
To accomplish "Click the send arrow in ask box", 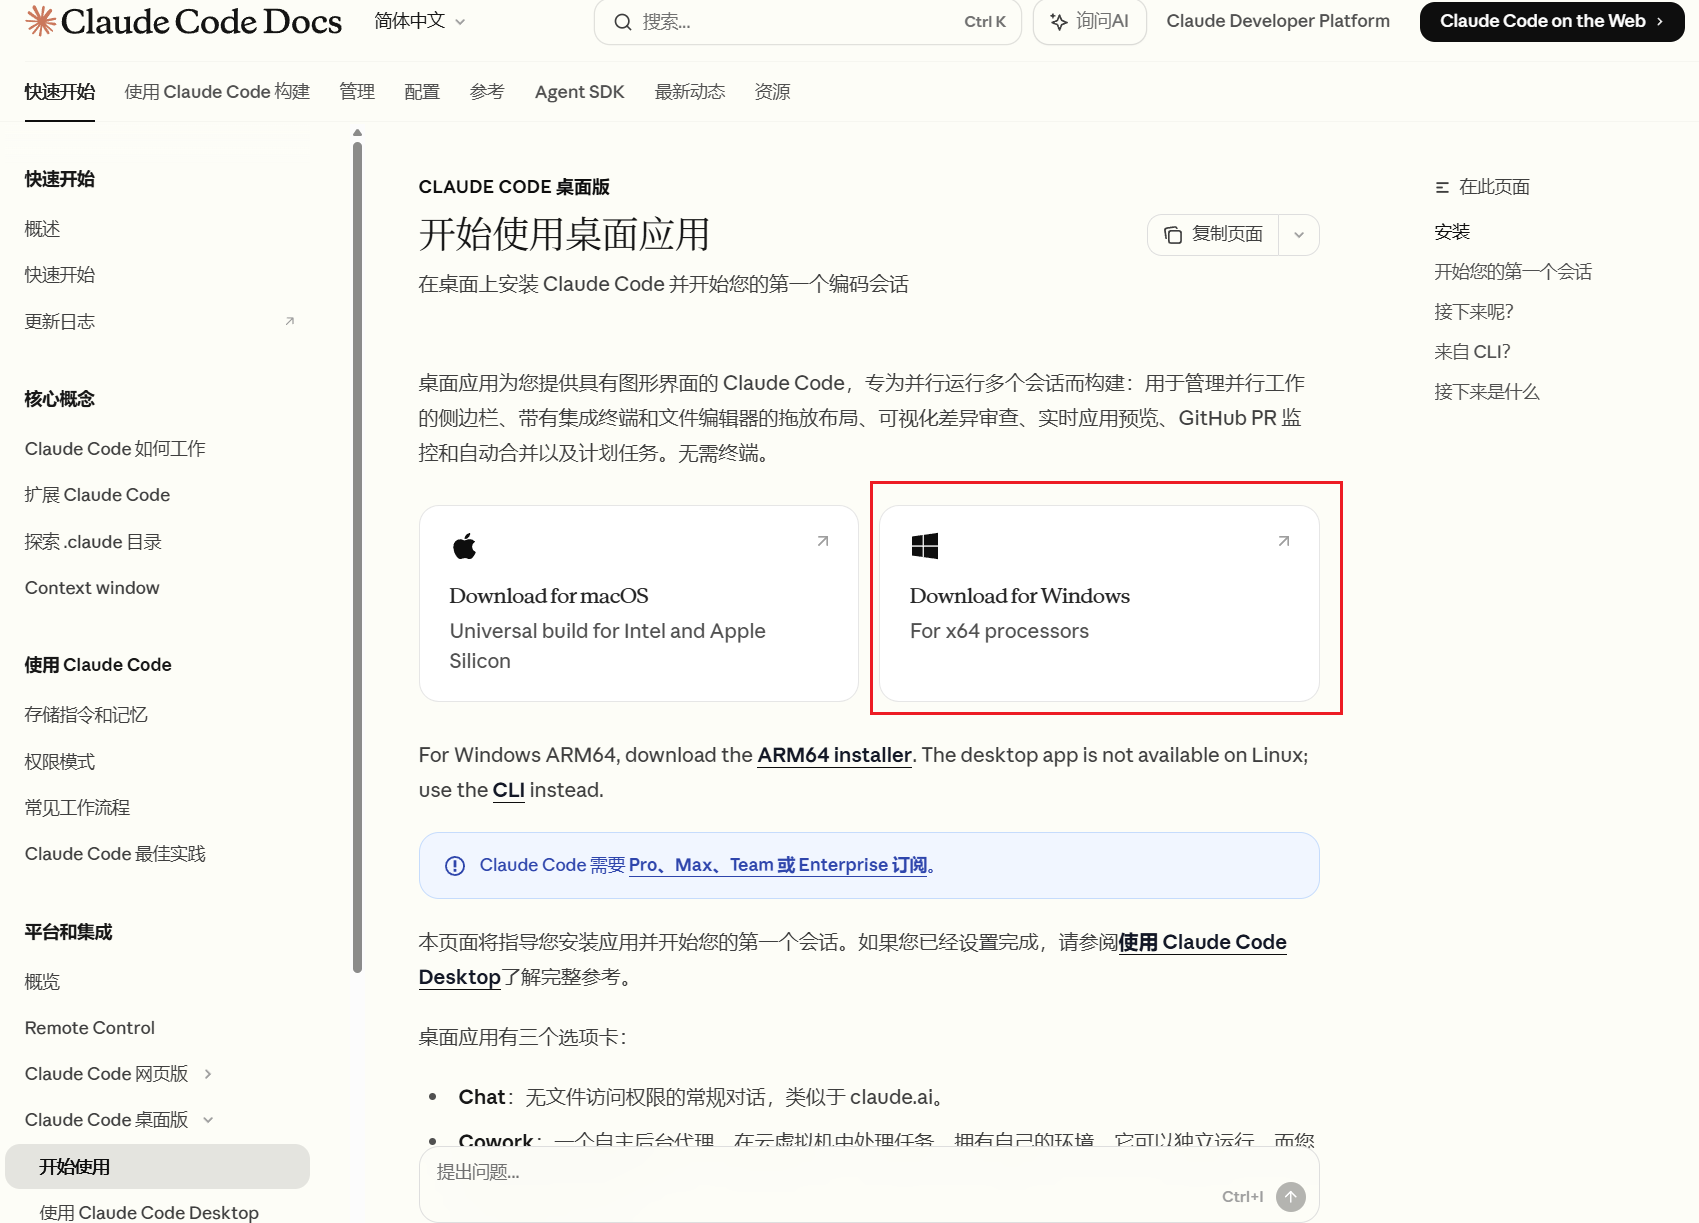I will pyautogui.click(x=1291, y=1196).
